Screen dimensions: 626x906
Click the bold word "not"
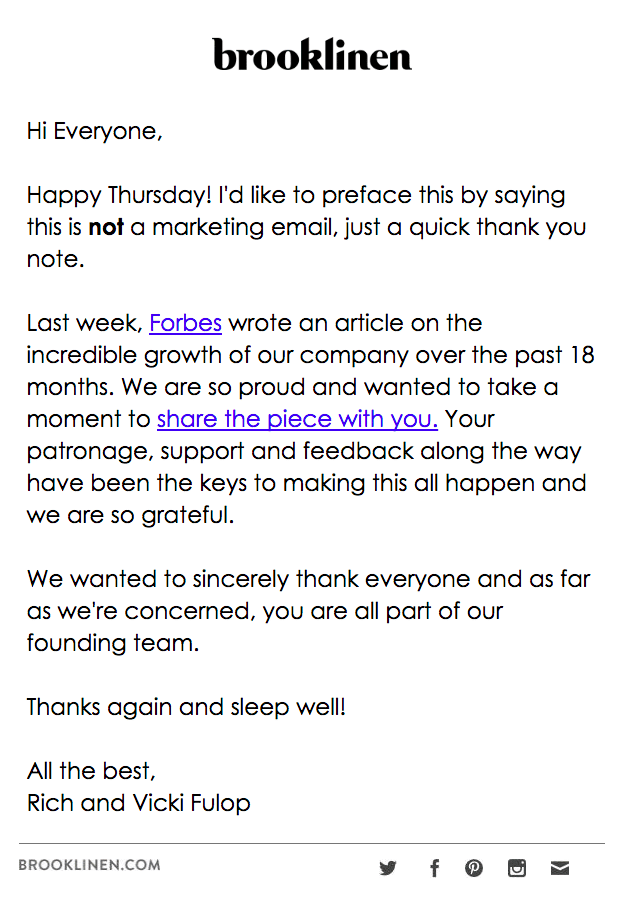(x=106, y=227)
